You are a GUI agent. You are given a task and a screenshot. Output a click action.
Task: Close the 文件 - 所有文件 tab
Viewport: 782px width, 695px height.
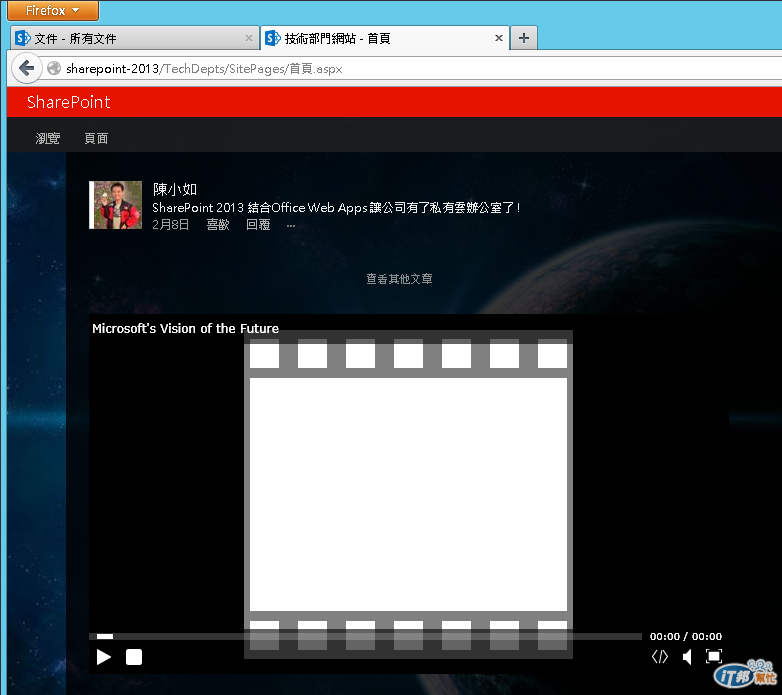tap(249, 38)
